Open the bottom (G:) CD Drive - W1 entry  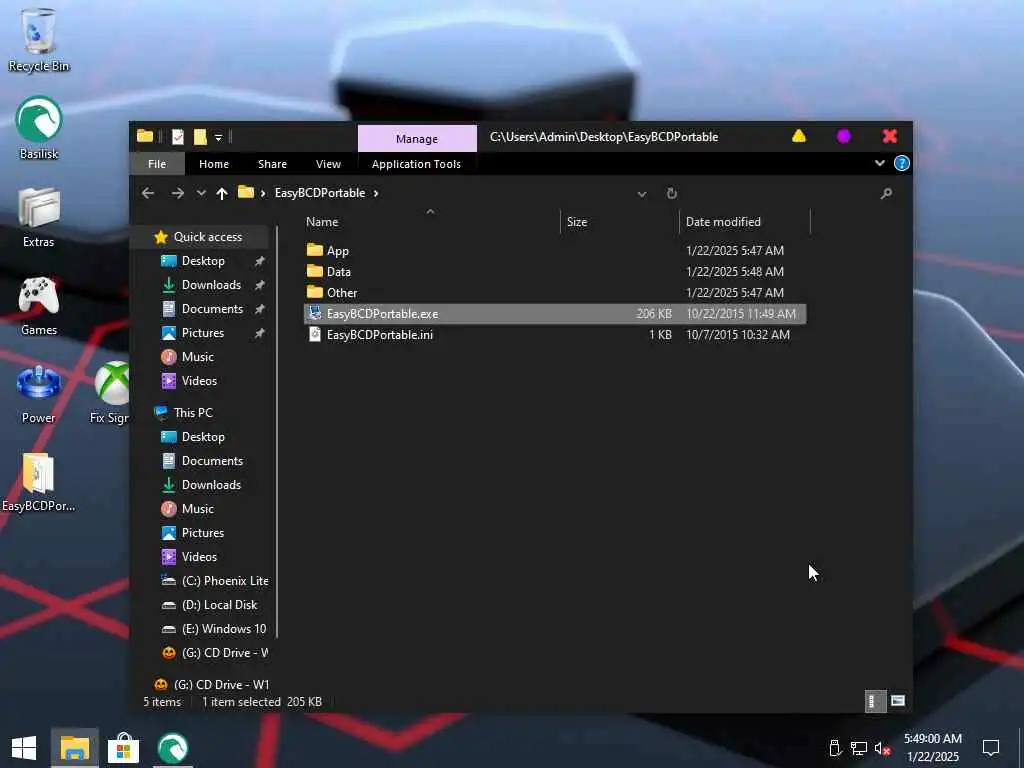click(x=212, y=685)
